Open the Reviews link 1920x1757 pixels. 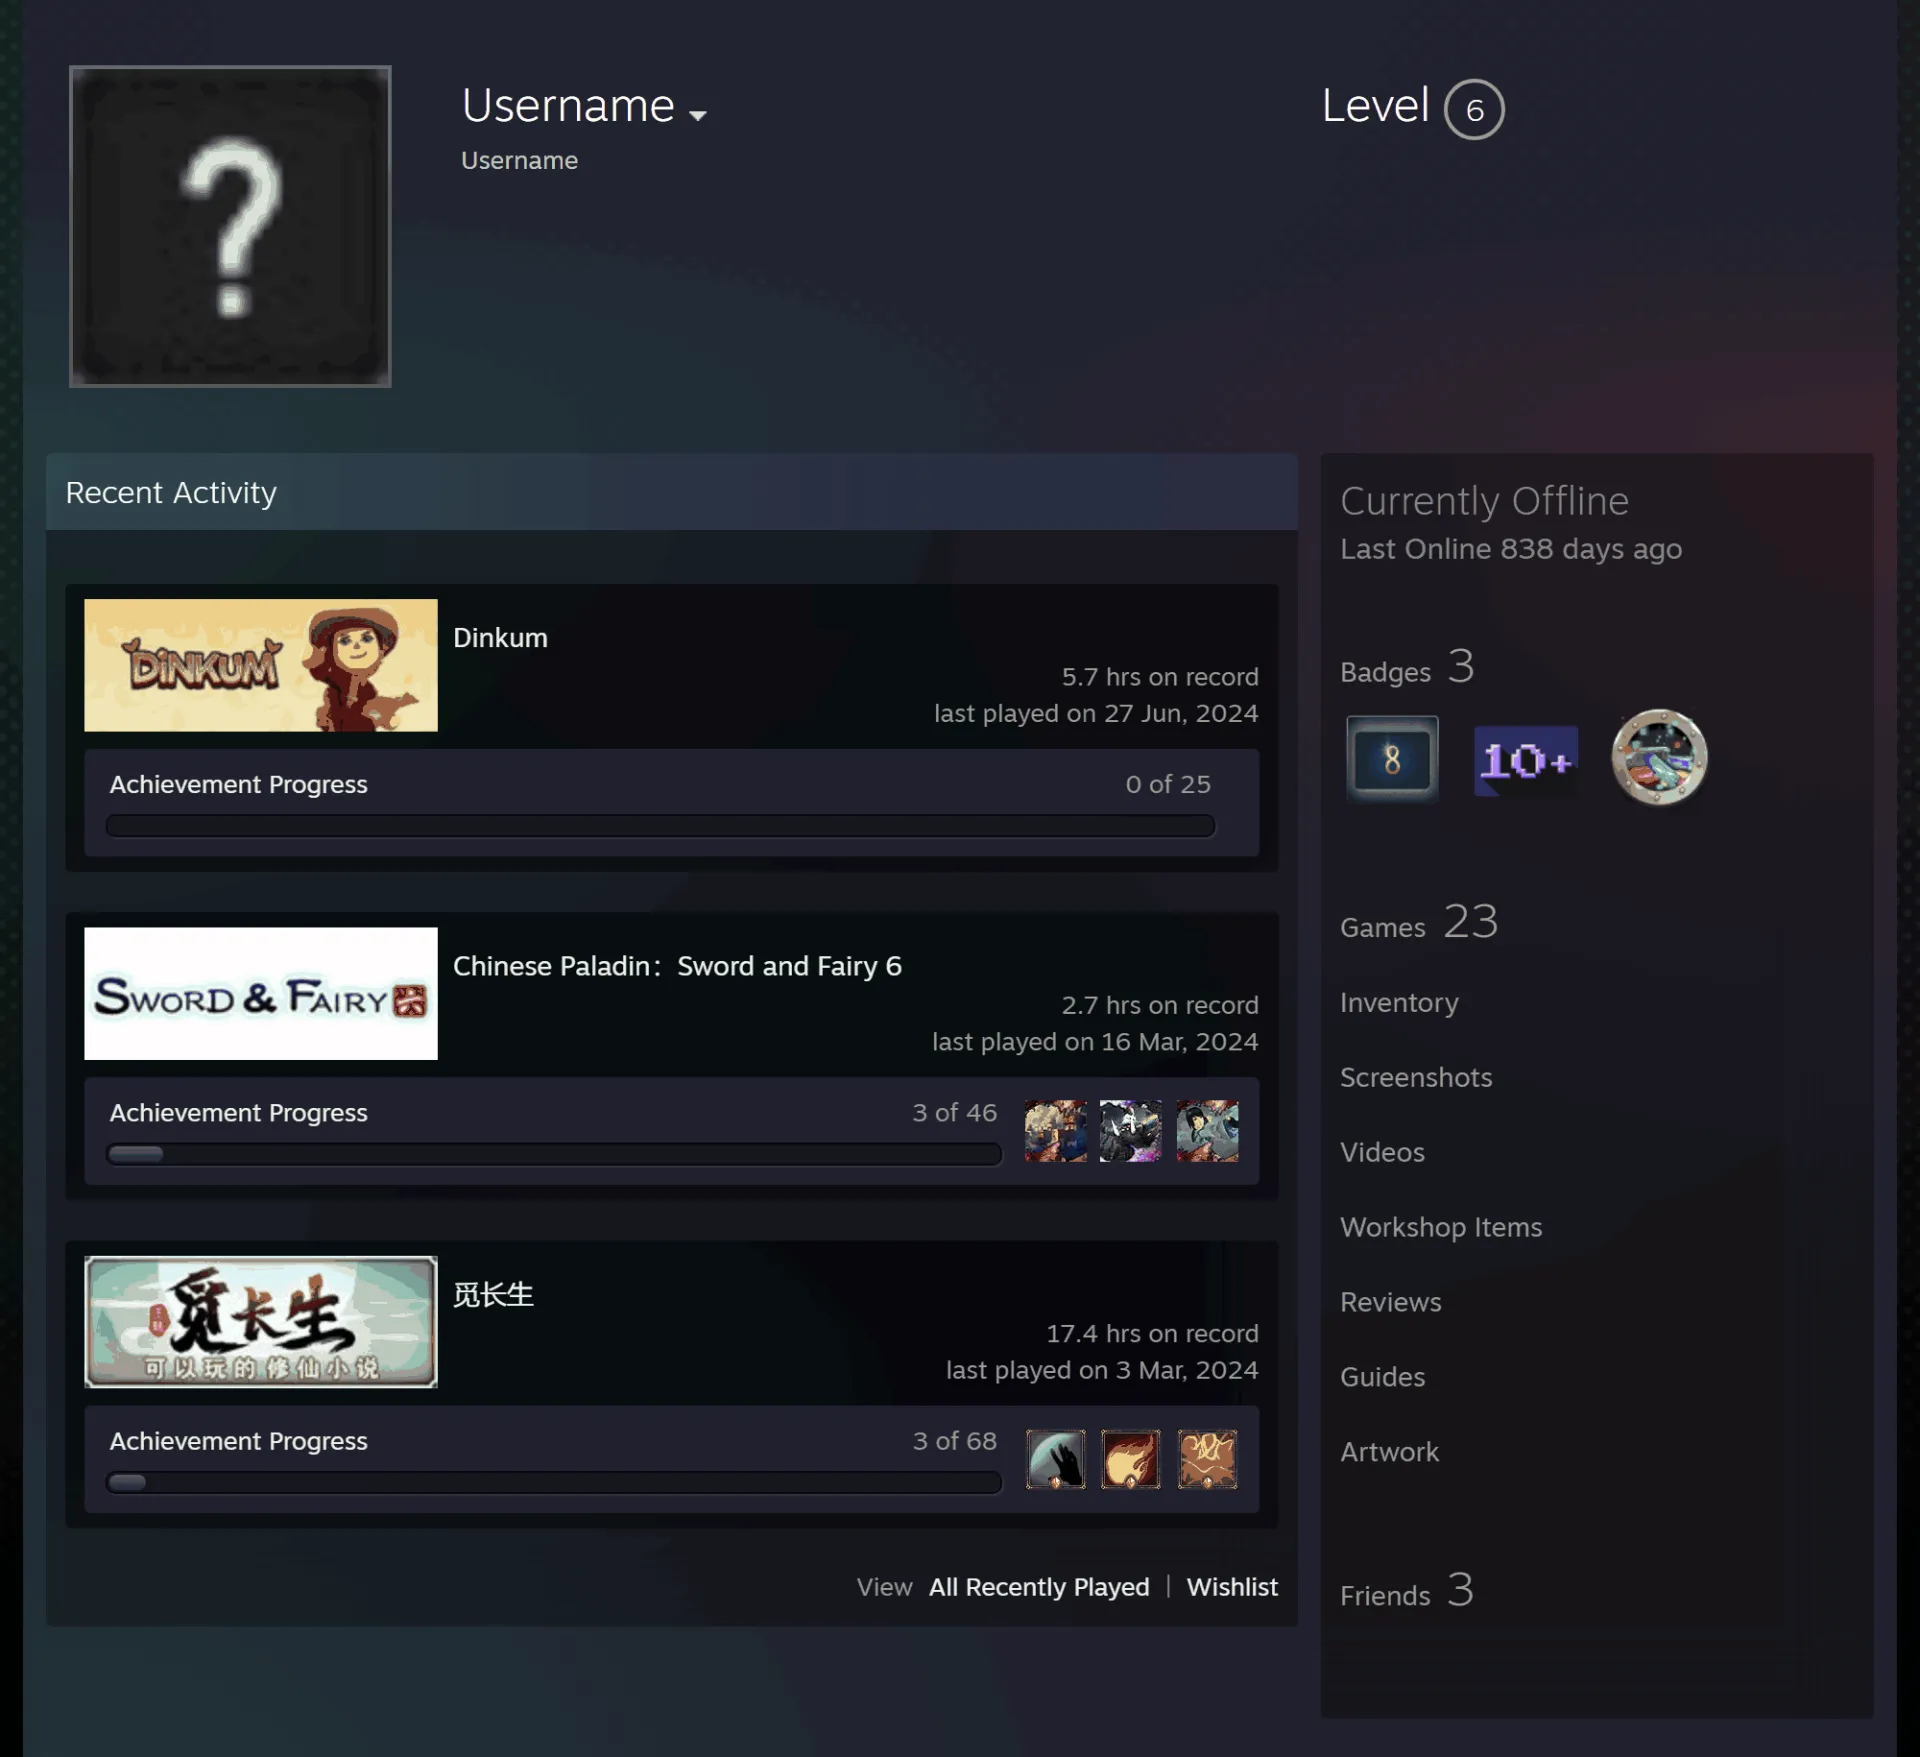coord(1390,1302)
